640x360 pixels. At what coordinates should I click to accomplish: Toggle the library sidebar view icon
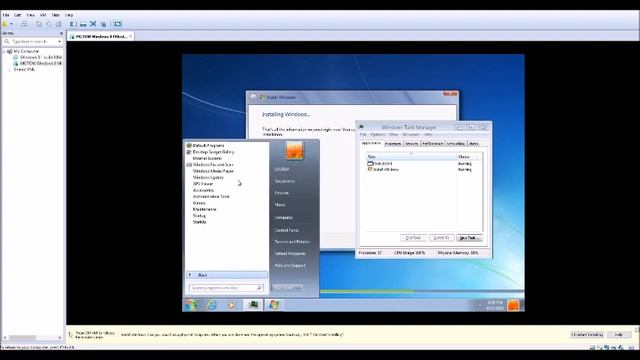73,24
